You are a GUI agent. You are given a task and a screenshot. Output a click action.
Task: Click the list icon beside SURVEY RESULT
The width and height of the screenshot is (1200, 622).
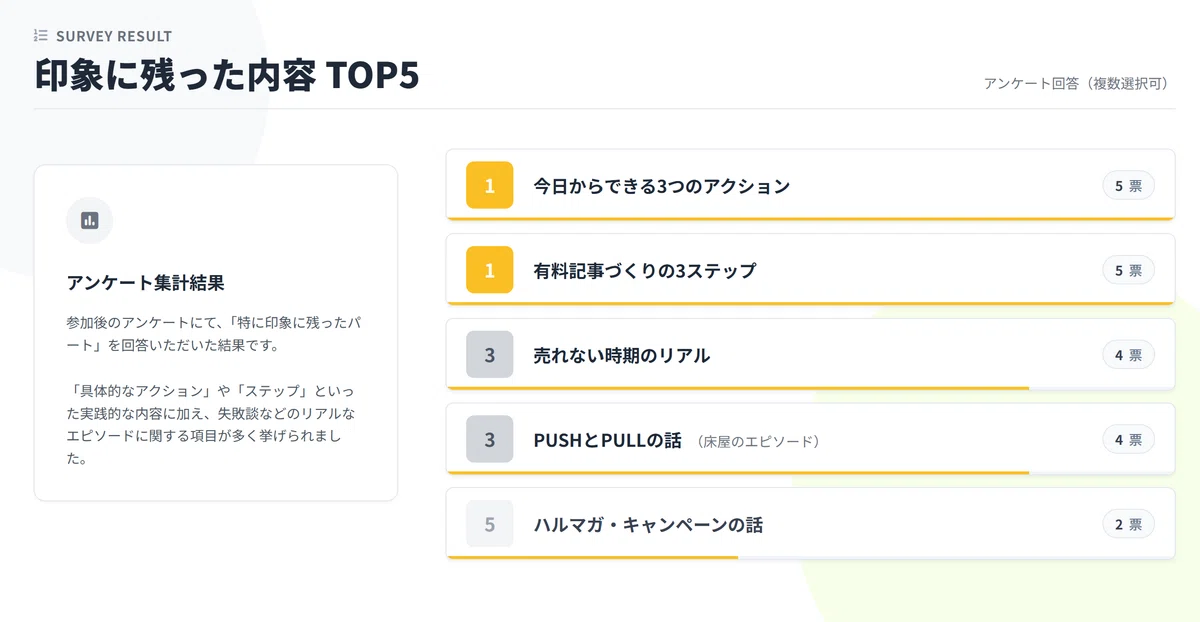[41, 36]
